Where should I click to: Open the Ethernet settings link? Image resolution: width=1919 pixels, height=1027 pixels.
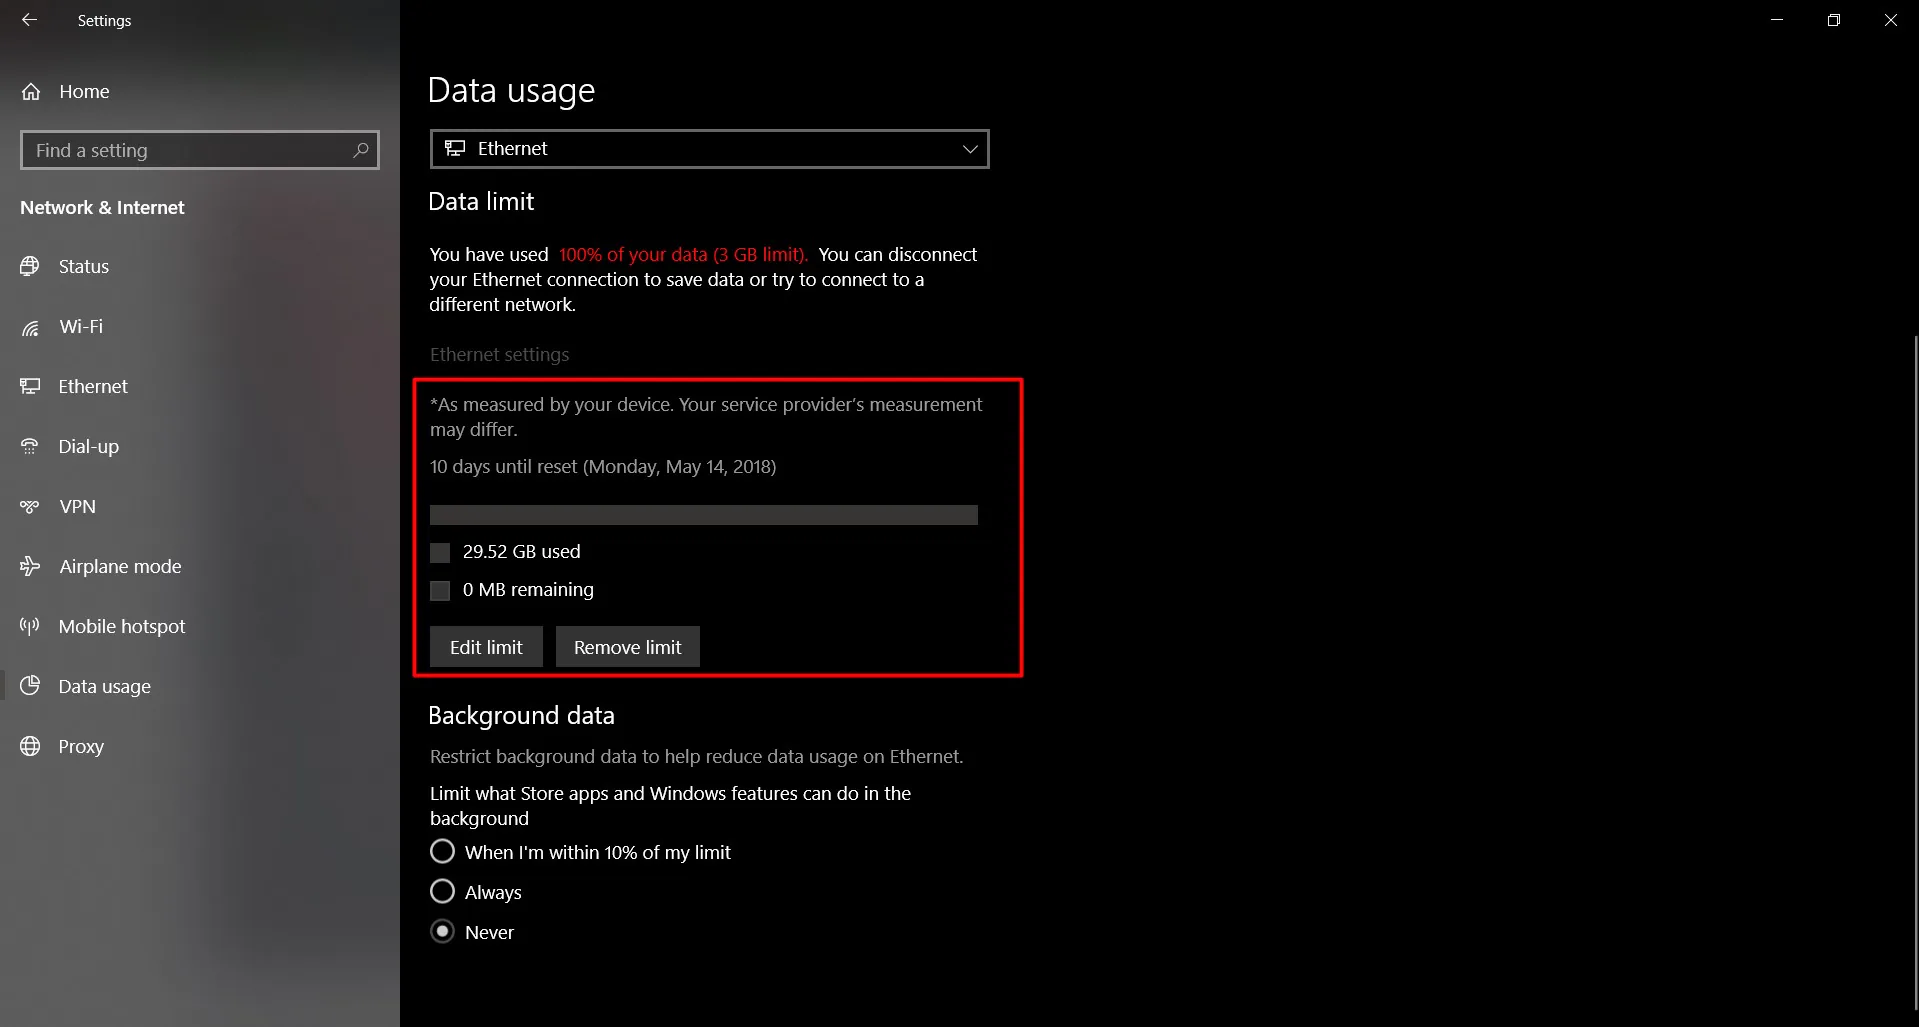[499, 355]
